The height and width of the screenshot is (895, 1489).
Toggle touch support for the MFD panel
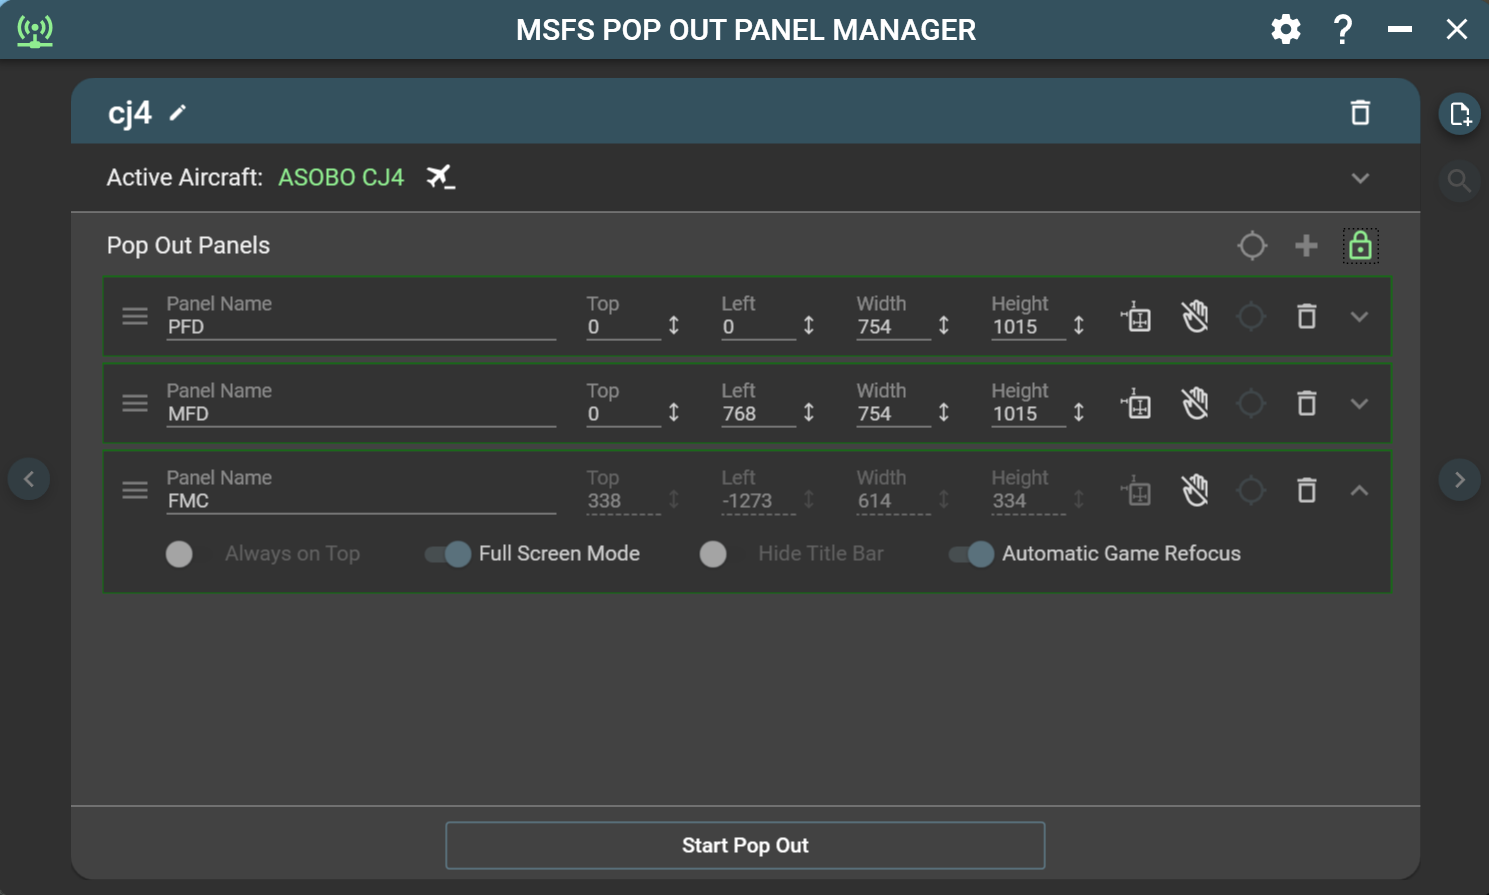(x=1196, y=403)
